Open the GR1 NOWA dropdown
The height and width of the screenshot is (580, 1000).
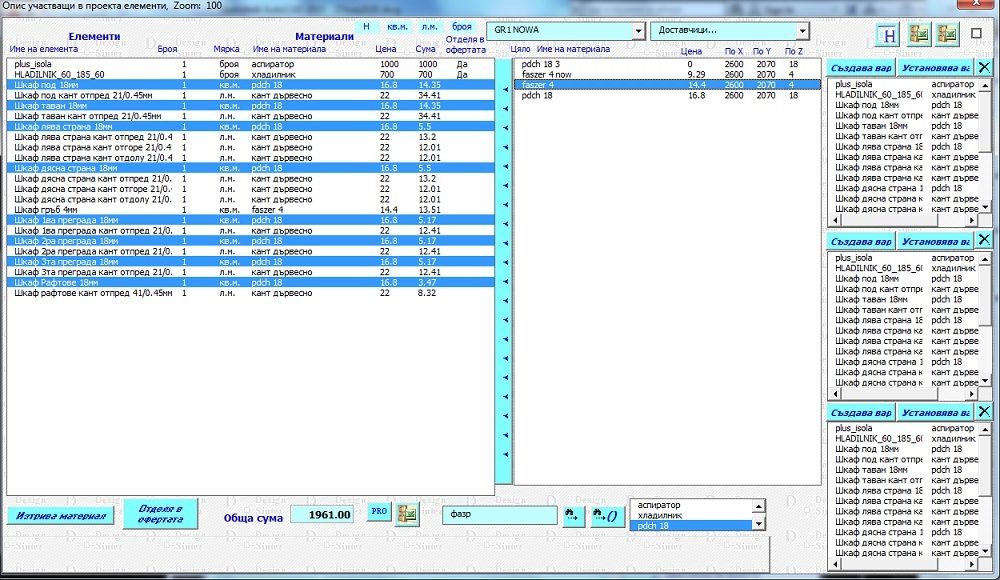tap(638, 31)
